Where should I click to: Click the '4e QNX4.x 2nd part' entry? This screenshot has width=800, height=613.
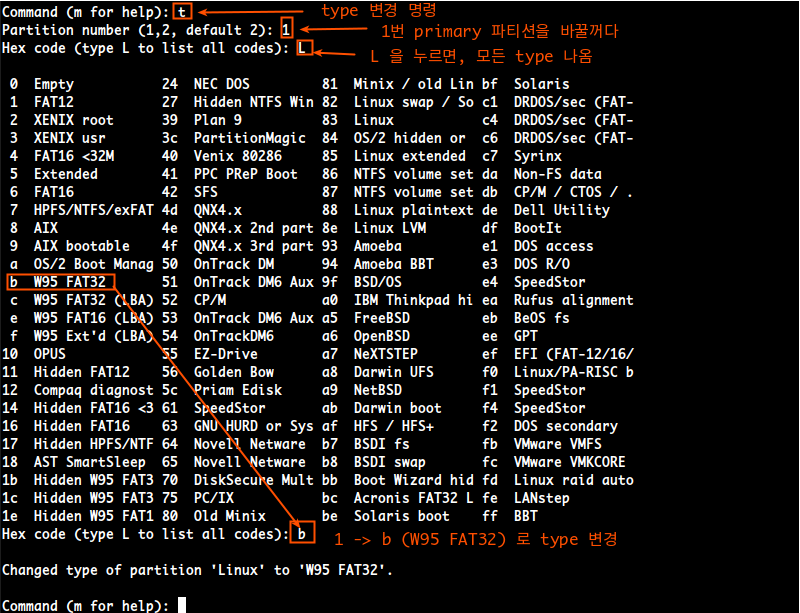(238, 228)
